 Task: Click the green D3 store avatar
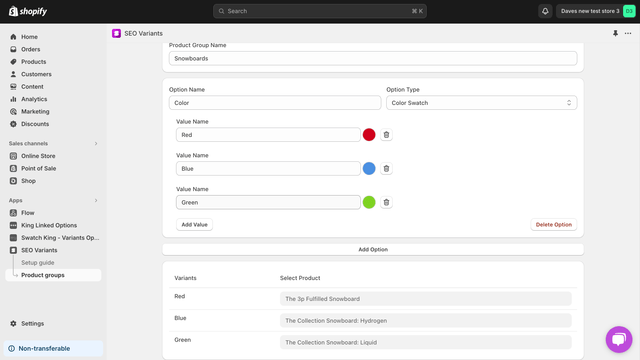[x=629, y=11]
